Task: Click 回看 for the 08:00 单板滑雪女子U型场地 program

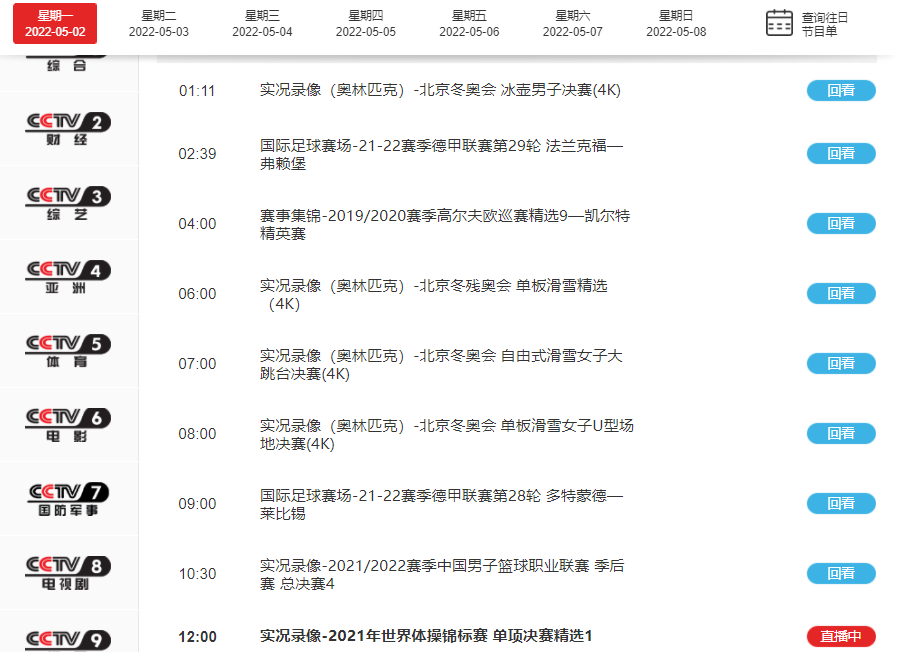Action: click(x=841, y=433)
